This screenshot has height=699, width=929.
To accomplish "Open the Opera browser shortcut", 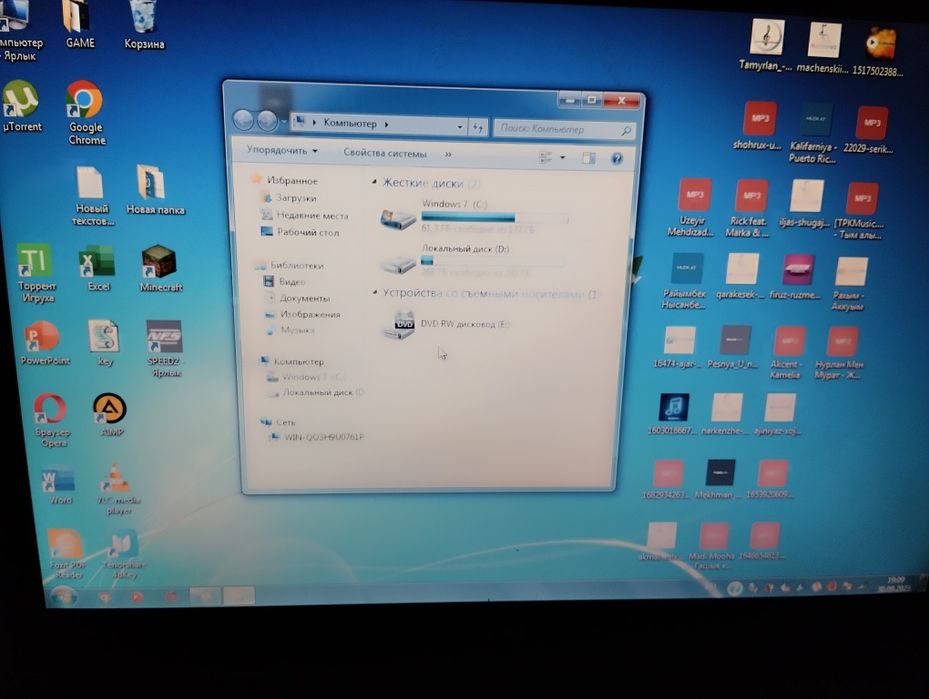I will (52, 419).
